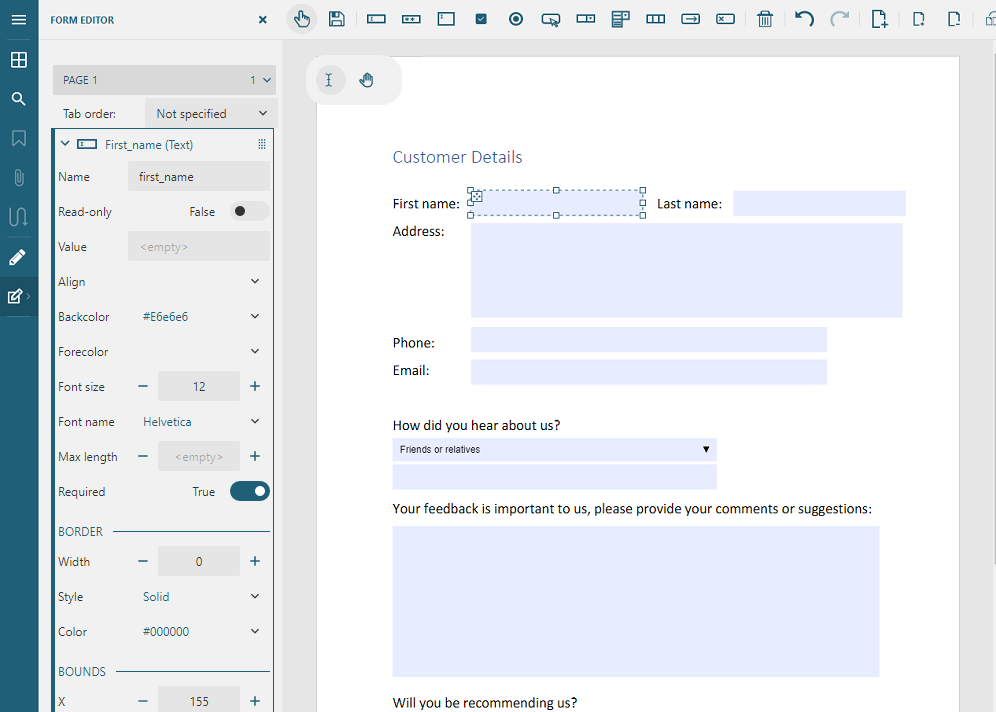Viewport: 996px width, 712px height.
Task: Add a text area field tool
Action: [446, 19]
